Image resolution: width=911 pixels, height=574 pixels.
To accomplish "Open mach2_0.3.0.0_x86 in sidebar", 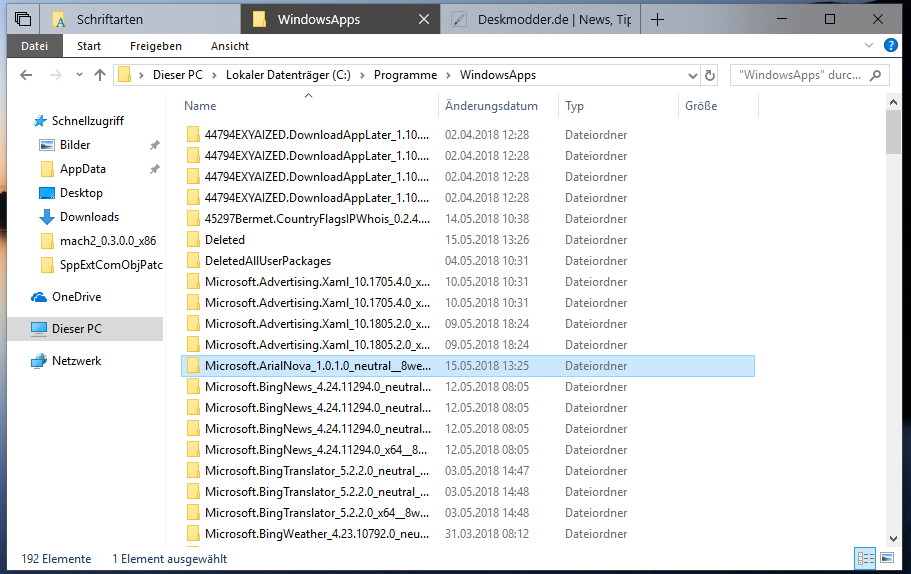I will click(107, 241).
